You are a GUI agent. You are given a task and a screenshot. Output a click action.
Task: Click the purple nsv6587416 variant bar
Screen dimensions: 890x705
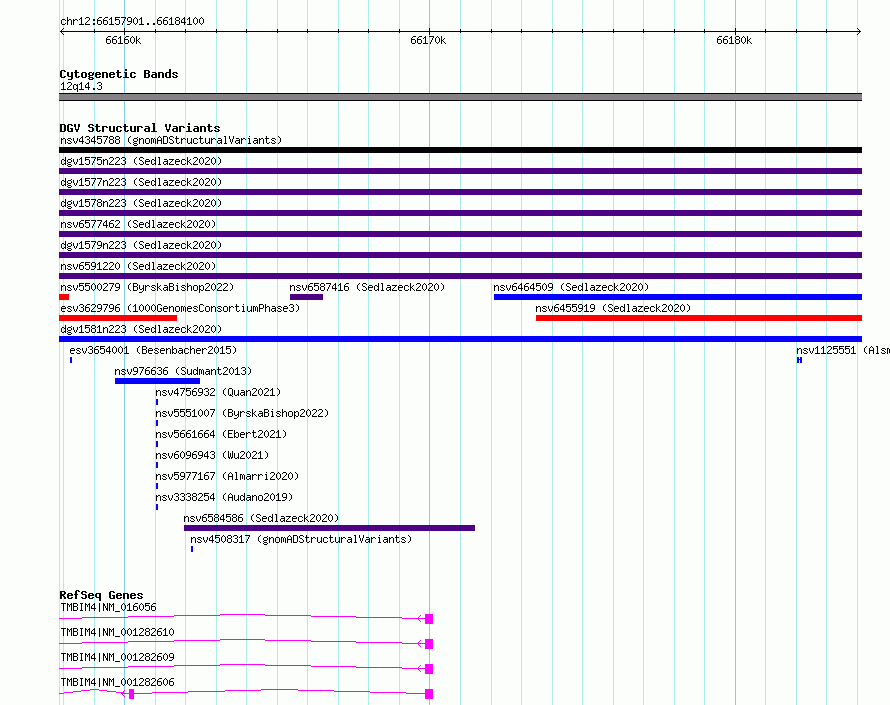click(x=307, y=297)
